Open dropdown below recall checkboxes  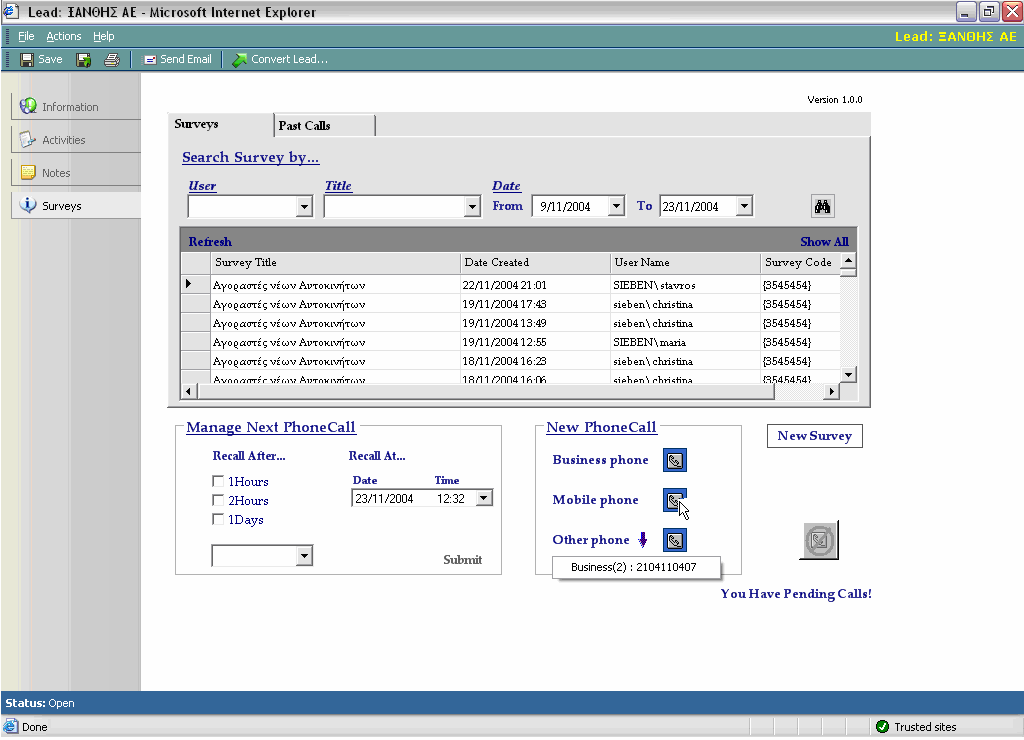coord(304,556)
